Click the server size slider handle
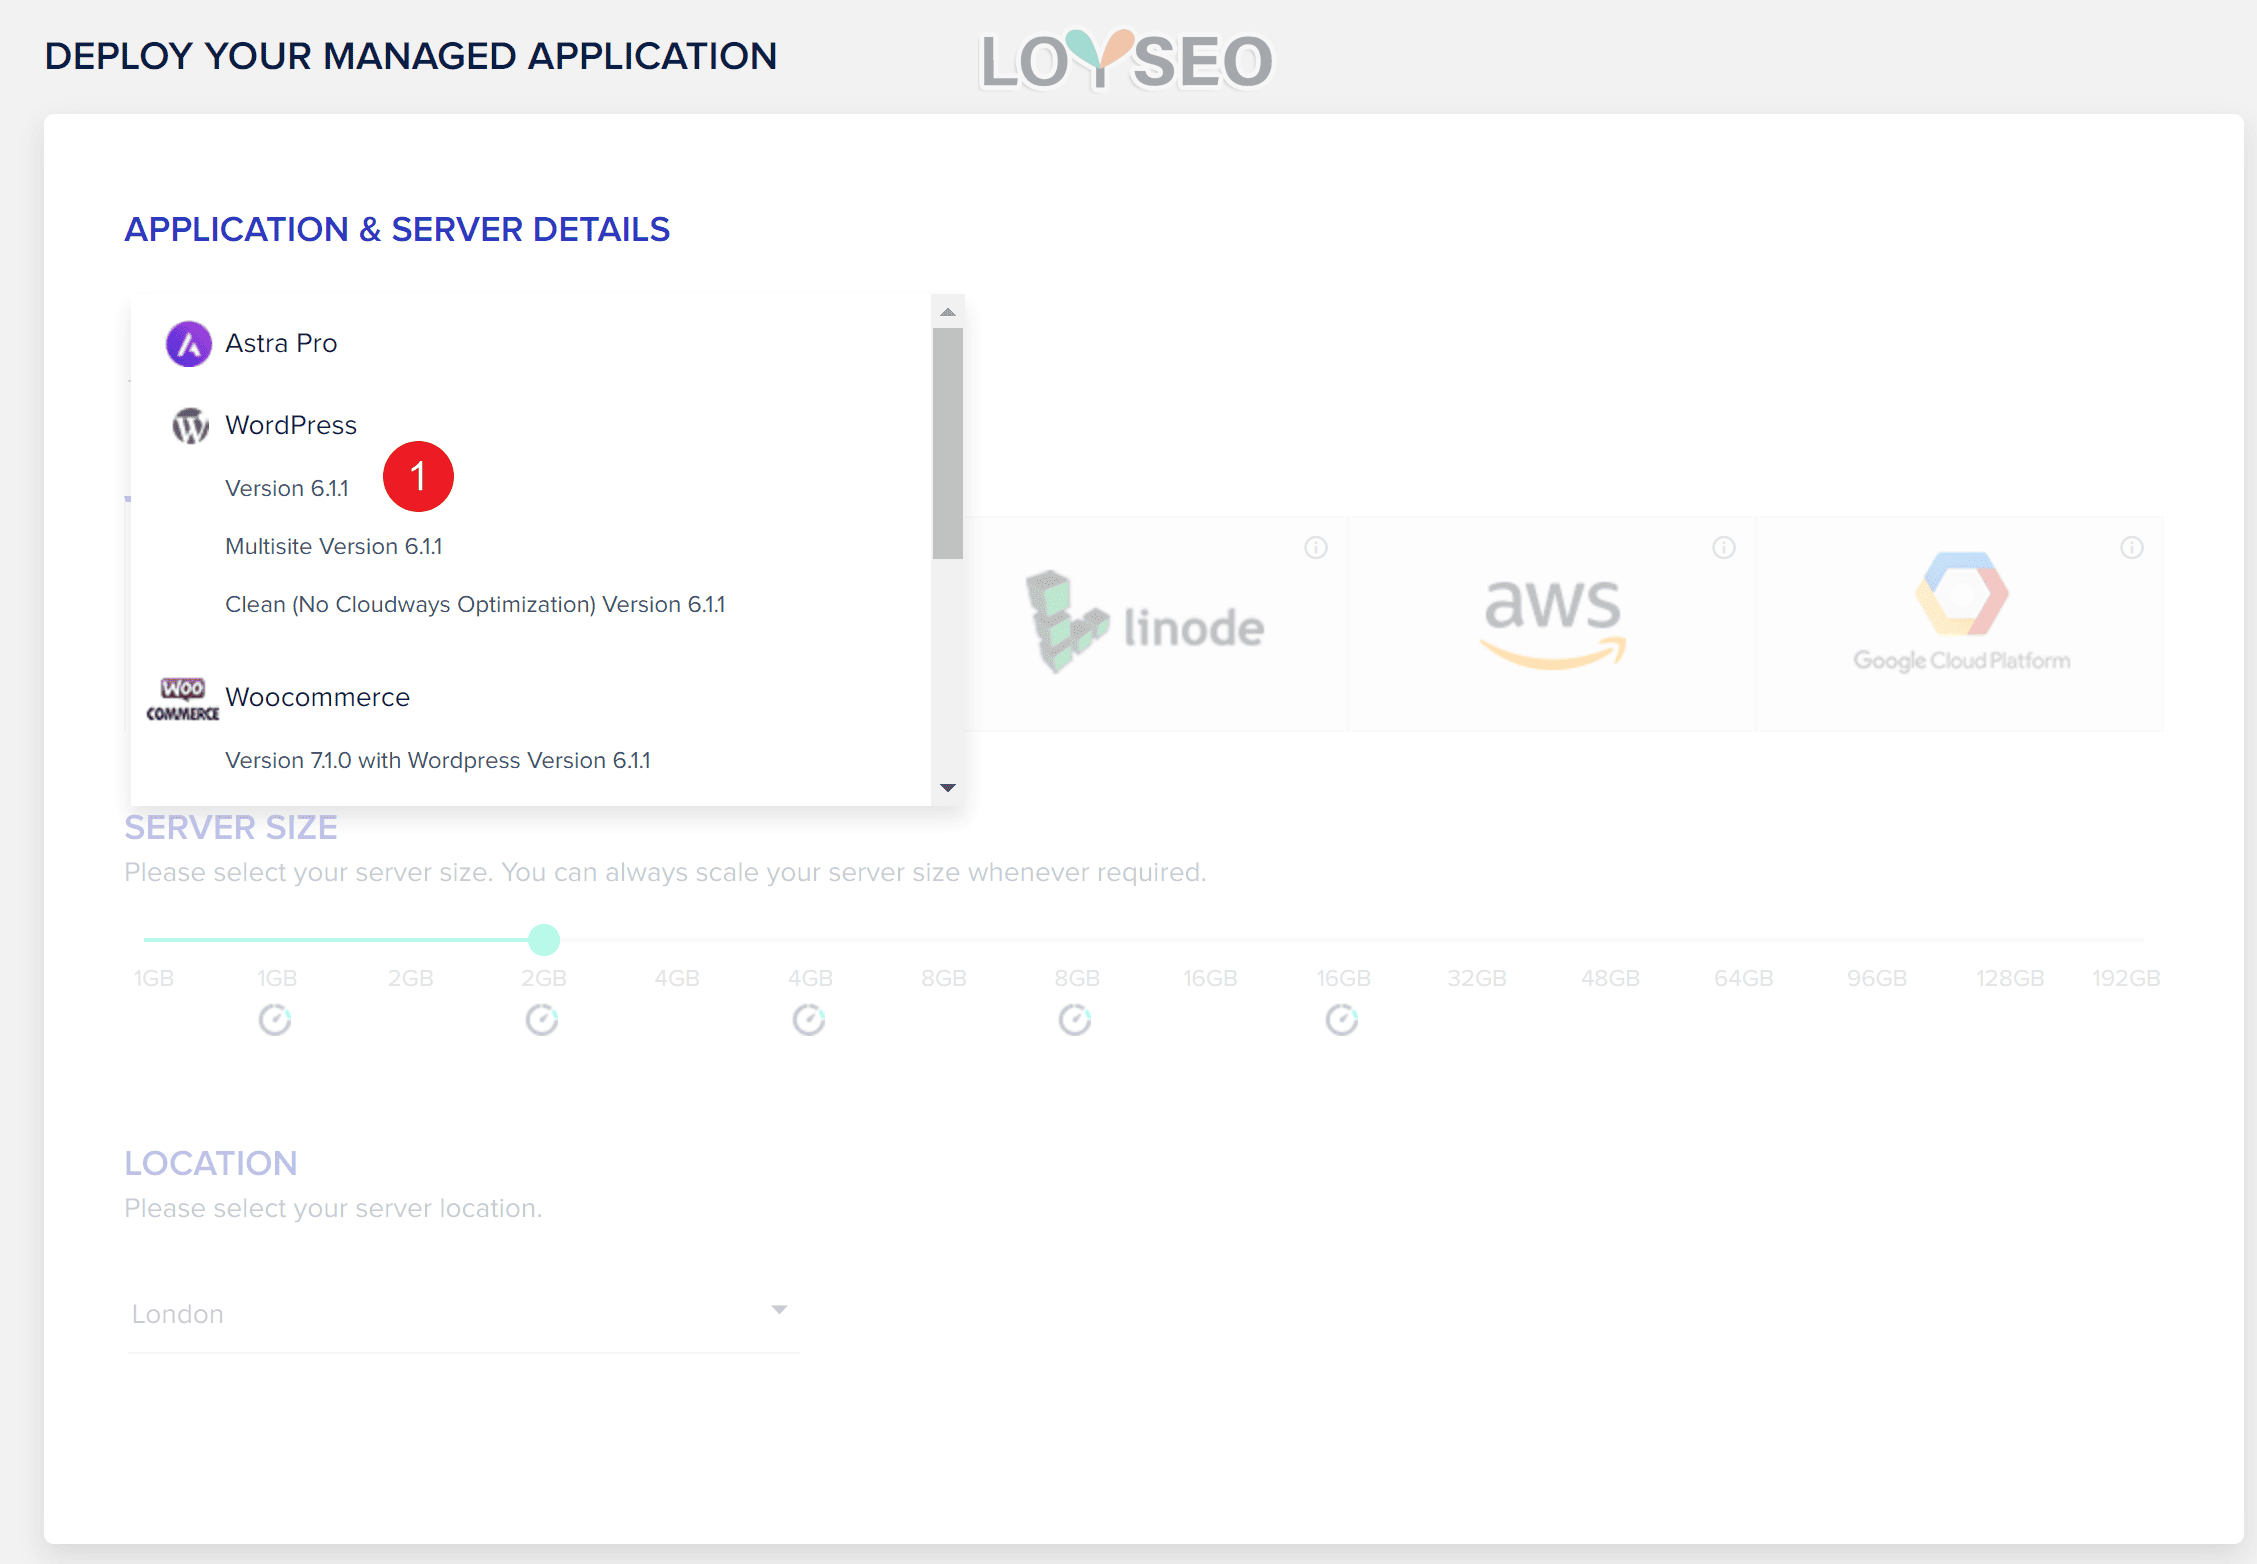This screenshot has height=1564, width=2257. pyautogui.click(x=544, y=940)
